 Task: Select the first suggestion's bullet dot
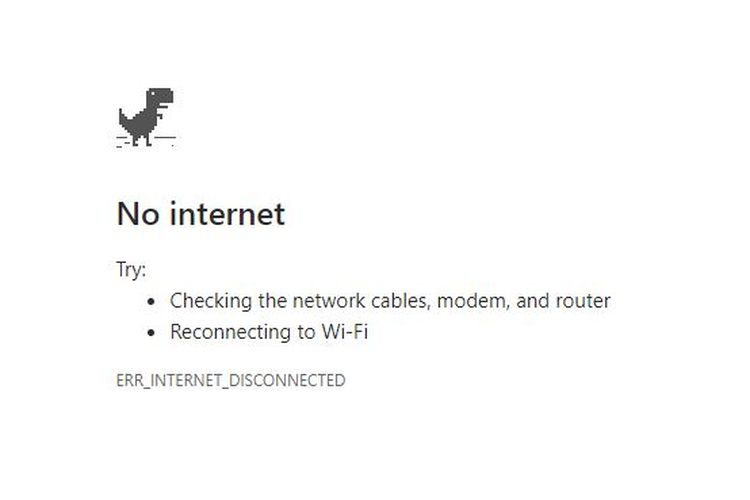(152, 301)
